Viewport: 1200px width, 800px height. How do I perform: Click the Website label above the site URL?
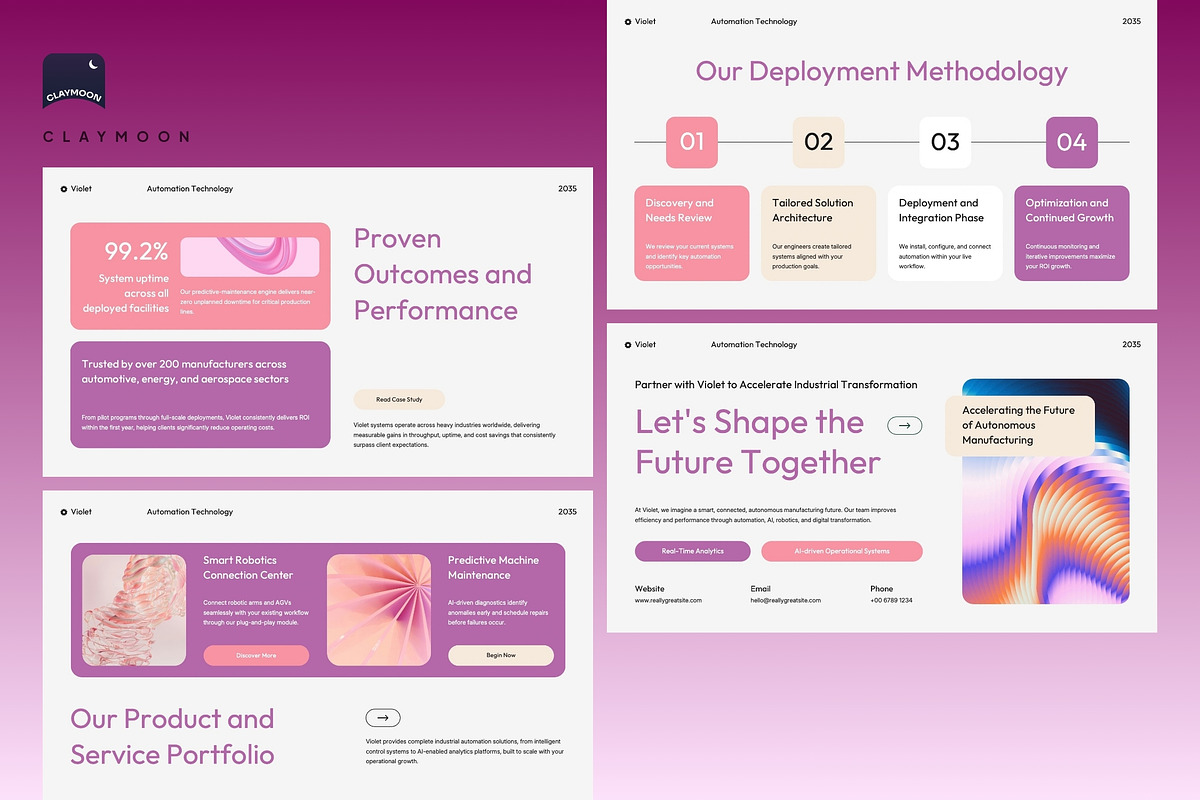[649, 588]
